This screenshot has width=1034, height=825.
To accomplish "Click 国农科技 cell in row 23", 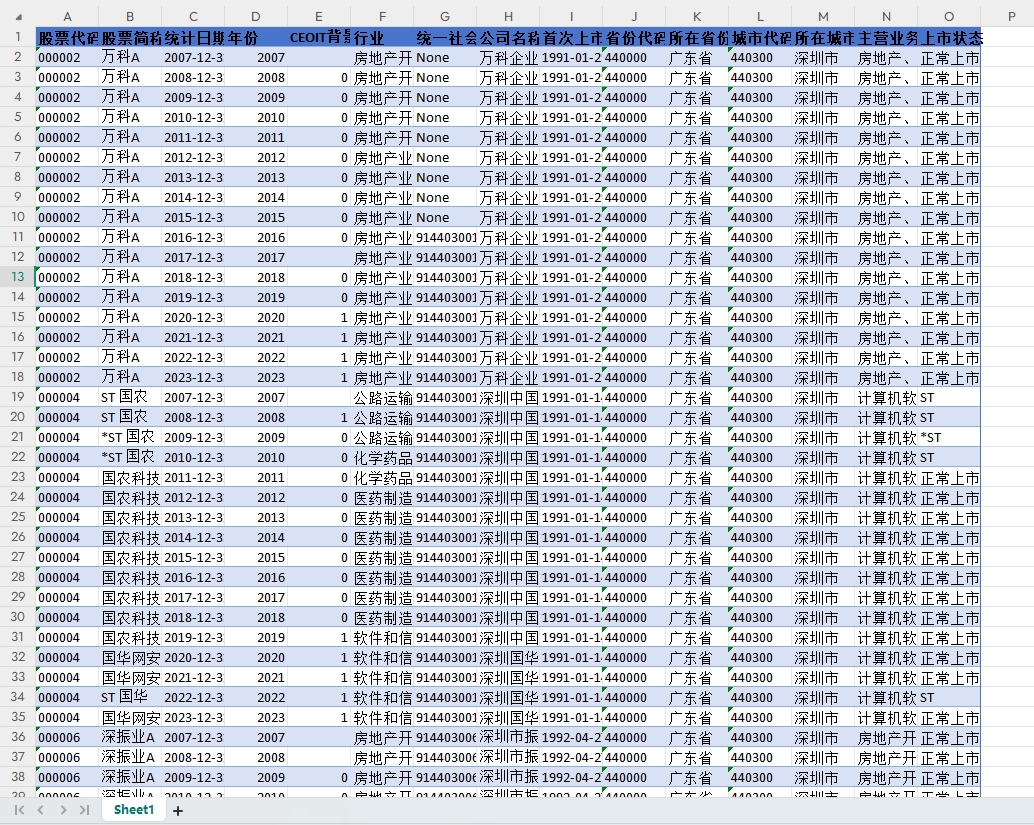I will pyautogui.click(x=130, y=477).
